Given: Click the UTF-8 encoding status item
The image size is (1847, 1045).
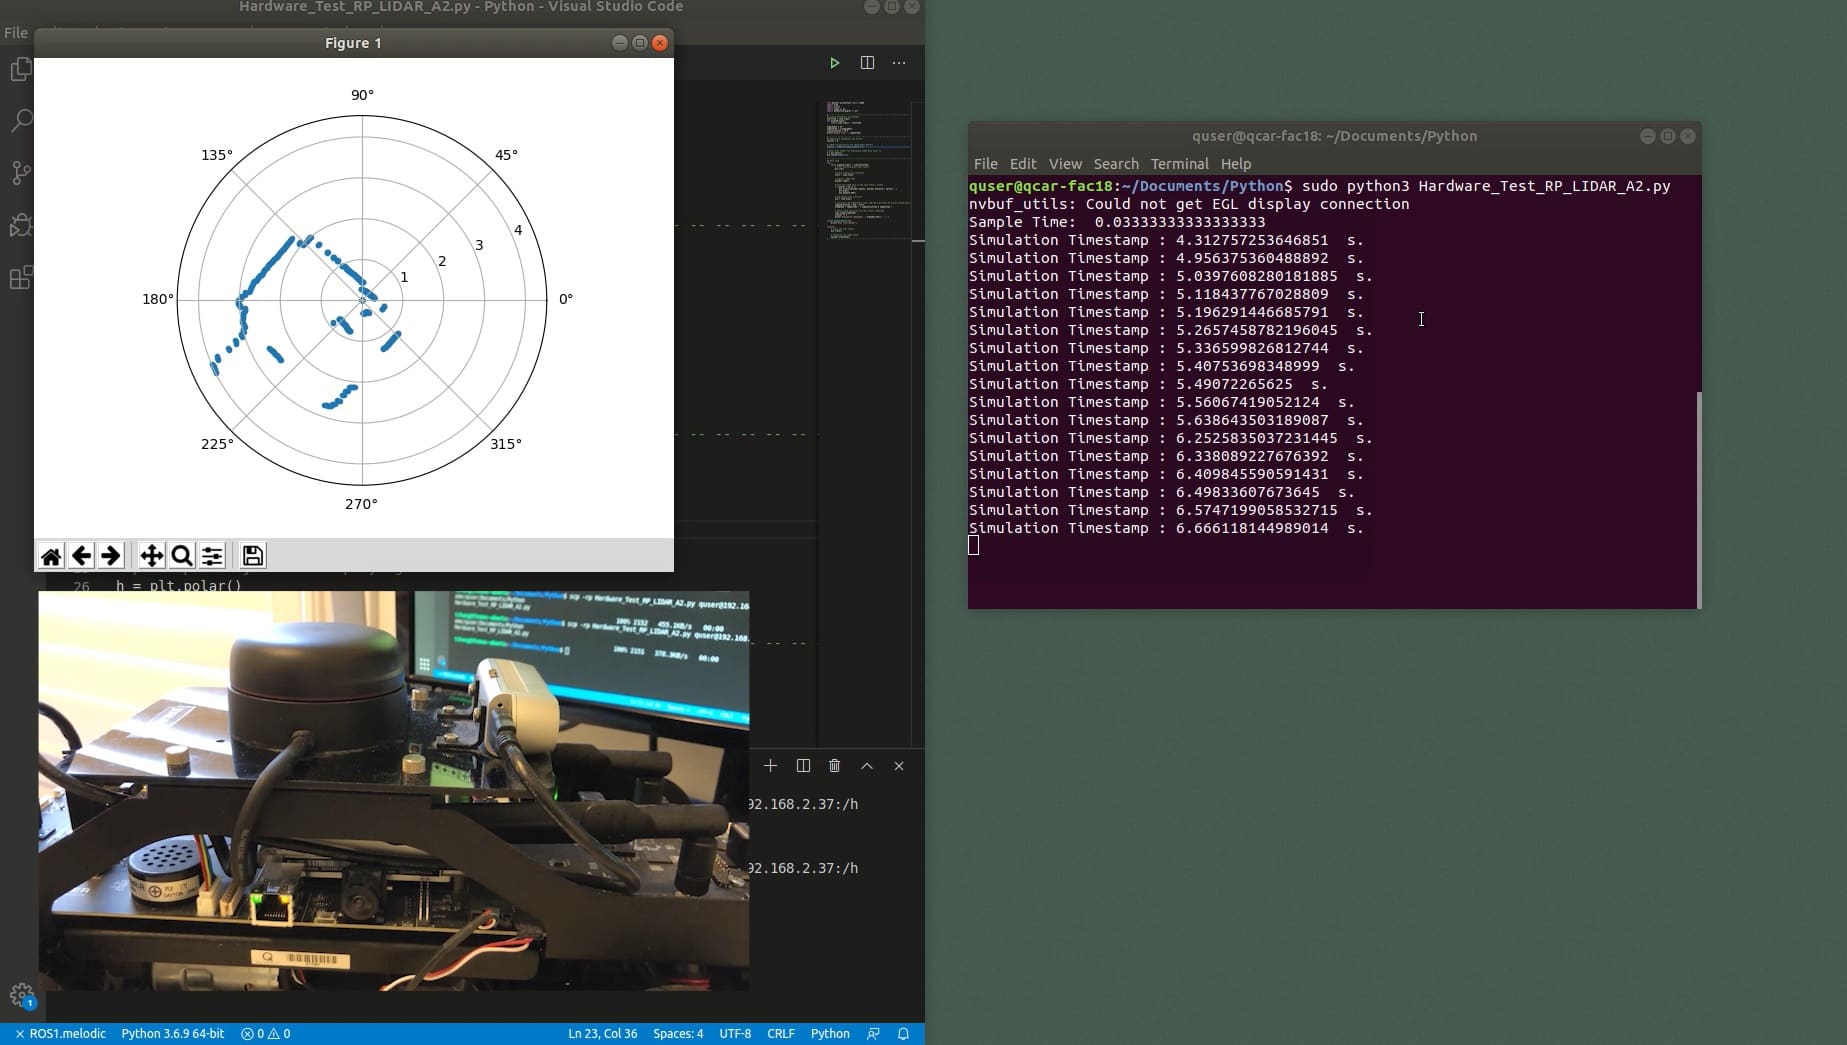Looking at the screenshot, I should click(735, 1034).
